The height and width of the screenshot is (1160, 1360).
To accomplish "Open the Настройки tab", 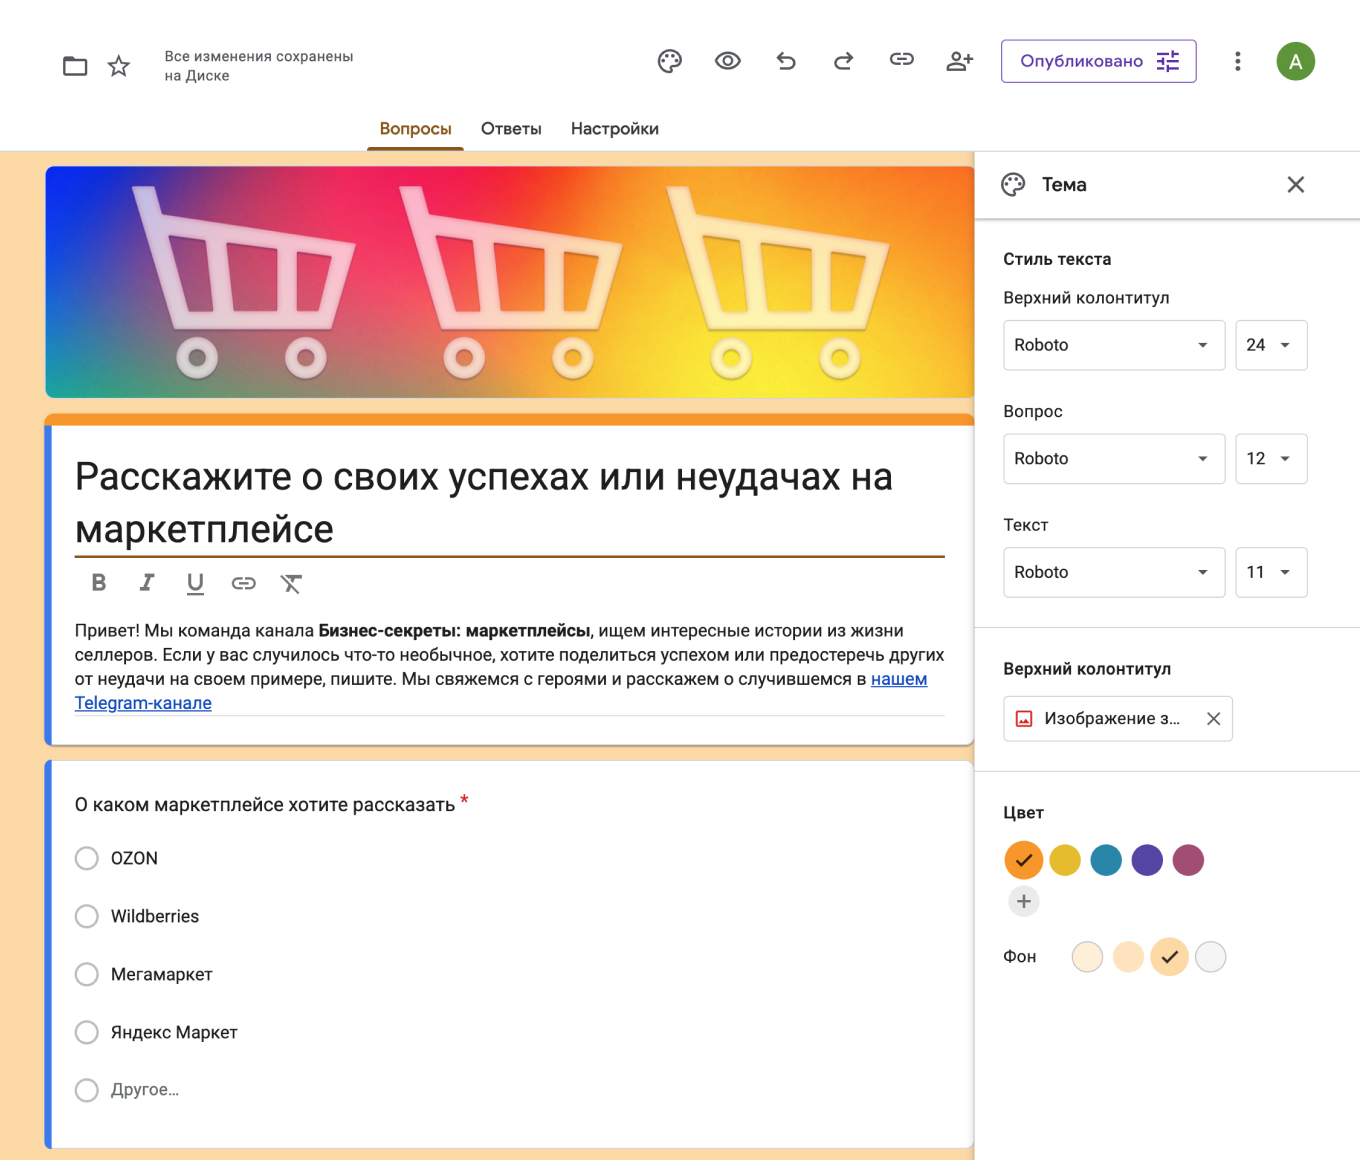I will [614, 128].
